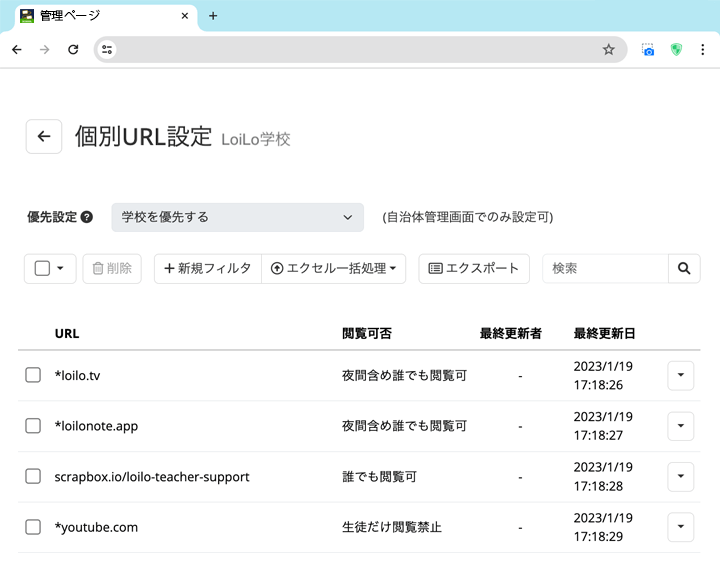Click the green shield extension icon
721x567 pixels.
[x=676, y=49]
